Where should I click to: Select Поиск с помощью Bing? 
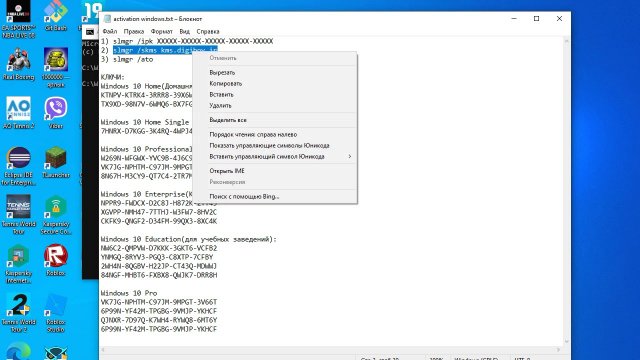point(275,197)
